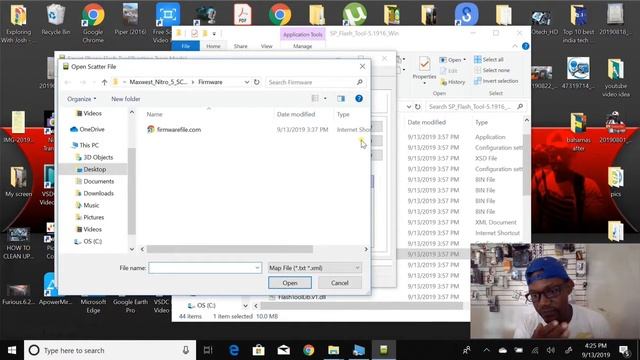Refresh the Firmware folder listing
Screen dimensions: 640x360
tap(256, 82)
